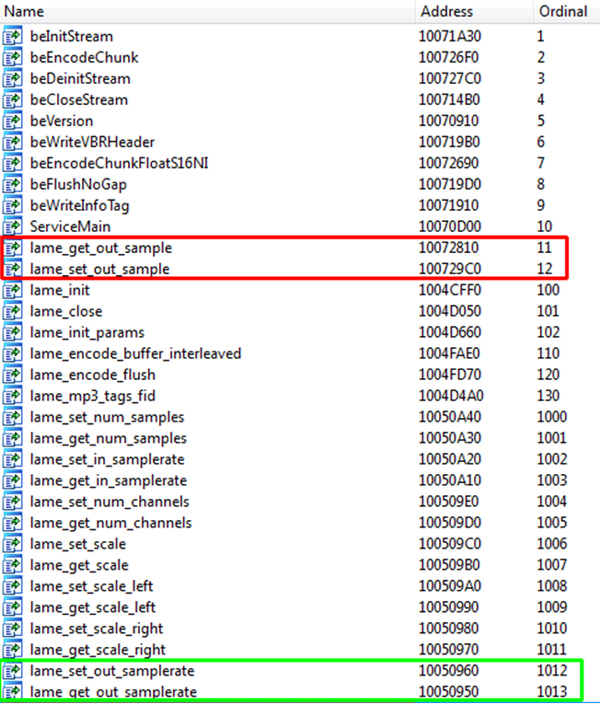Click ordinal 1005 of lame_get_num_channels
The image size is (600, 705).
(x=552, y=523)
